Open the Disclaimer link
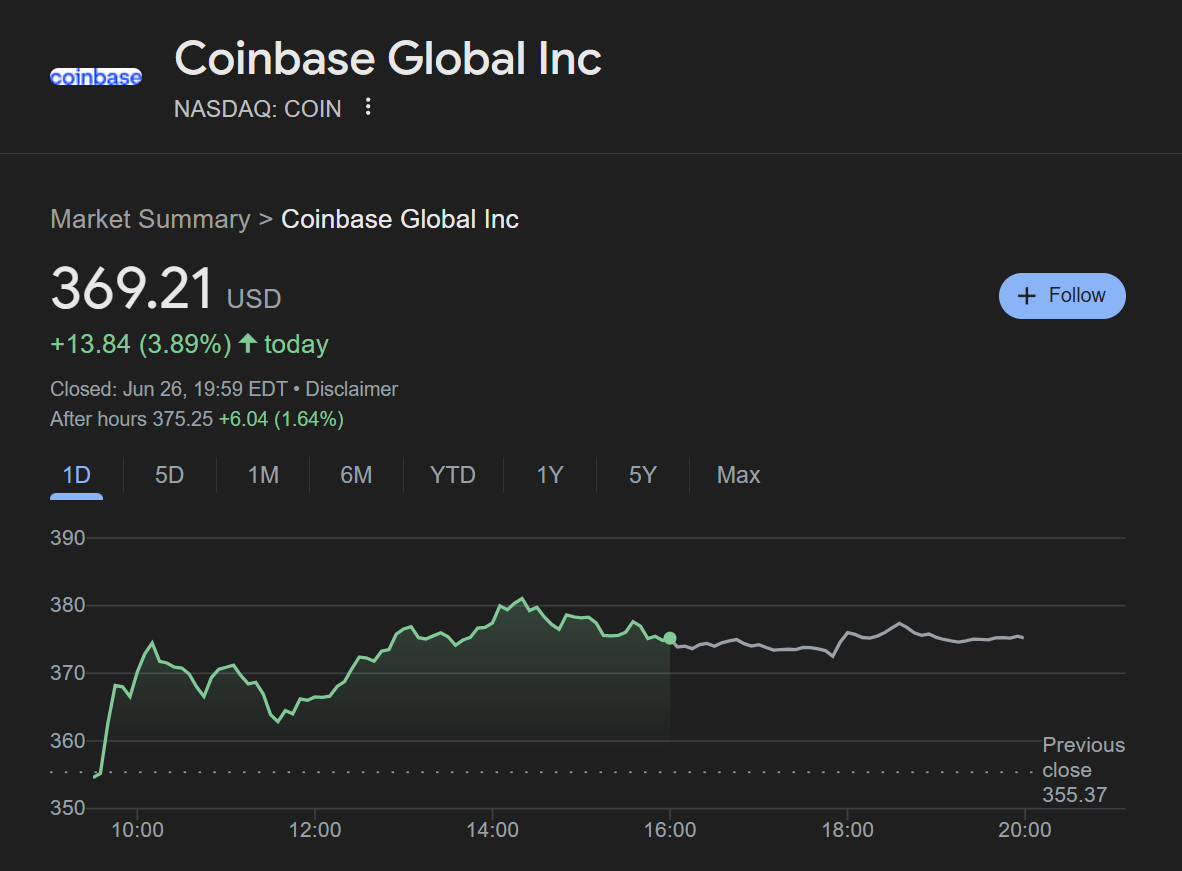The image size is (1182, 871). [x=351, y=389]
